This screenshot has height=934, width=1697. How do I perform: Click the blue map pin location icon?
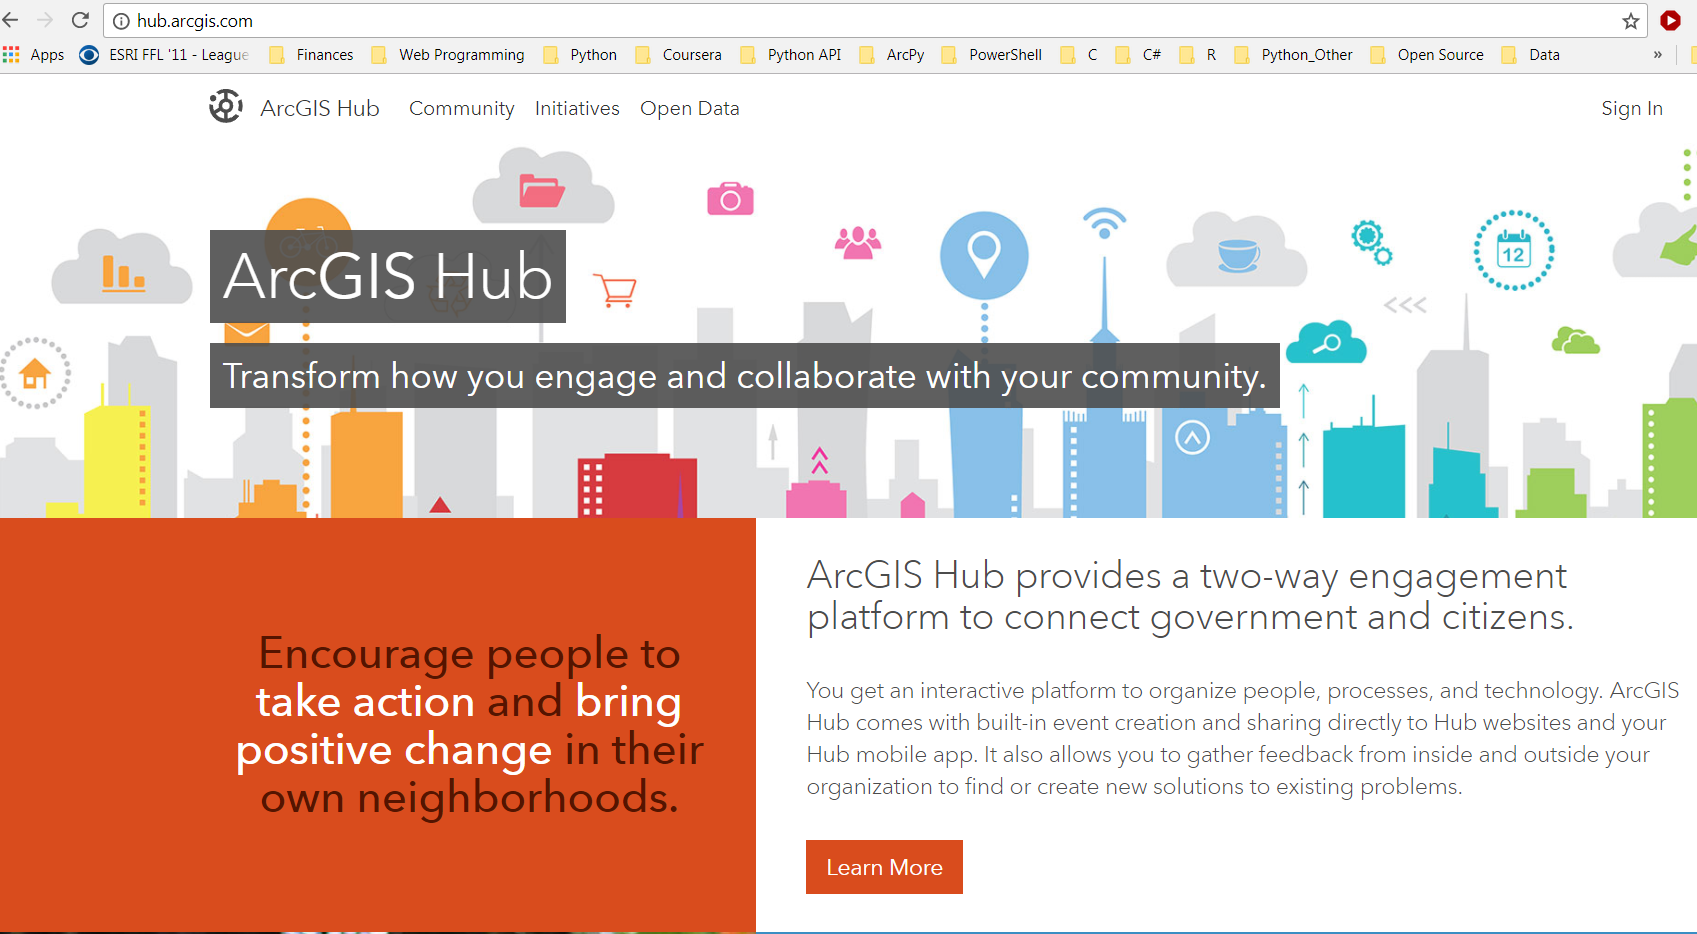click(x=984, y=255)
